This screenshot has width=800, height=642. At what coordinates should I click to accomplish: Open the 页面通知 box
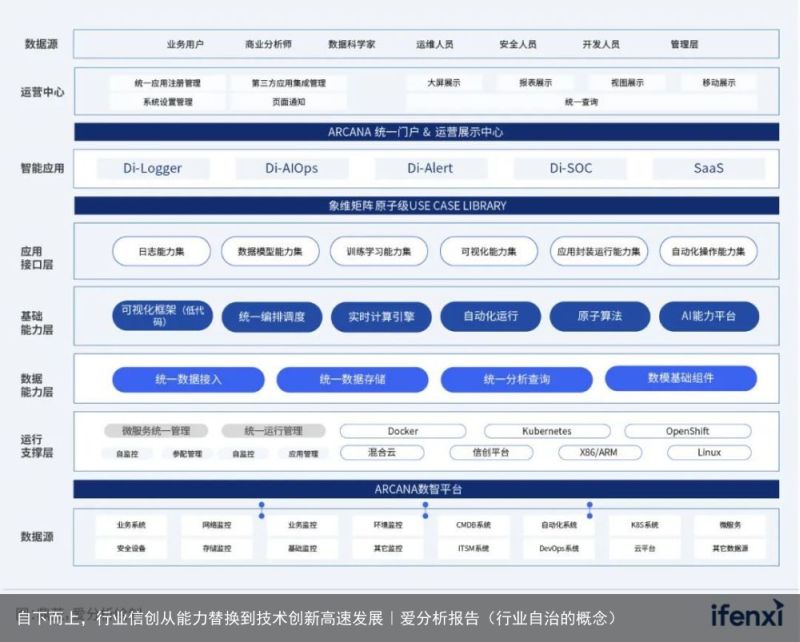(x=288, y=102)
